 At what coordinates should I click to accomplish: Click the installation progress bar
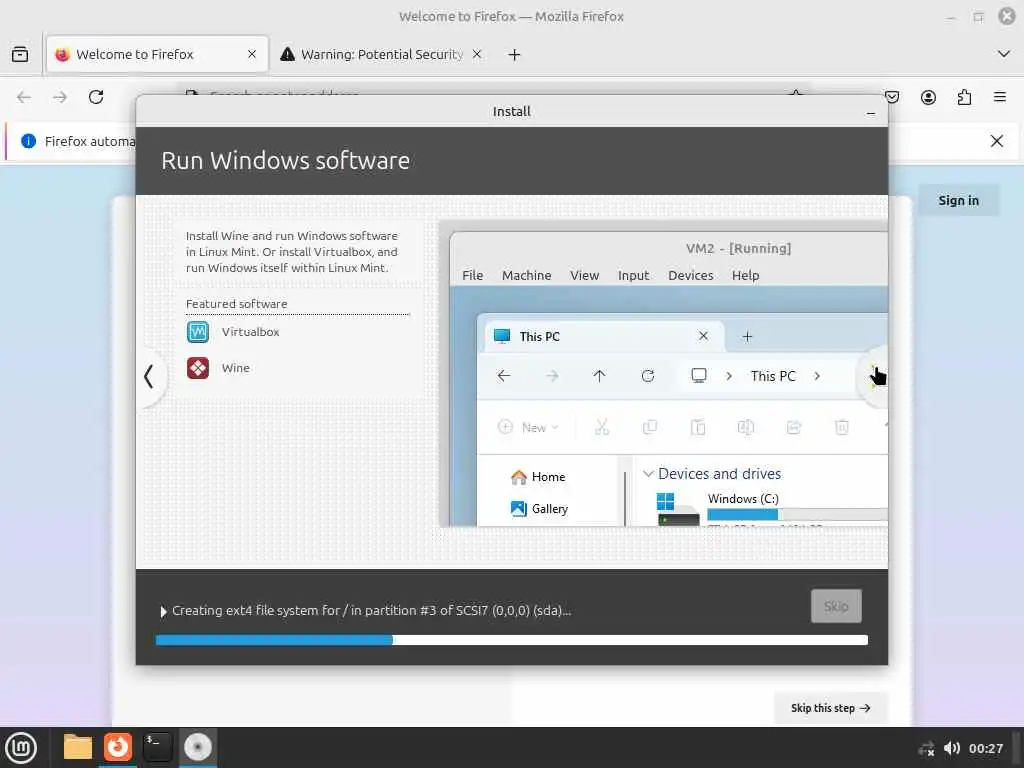pyautogui.click(x=512, y=640)
